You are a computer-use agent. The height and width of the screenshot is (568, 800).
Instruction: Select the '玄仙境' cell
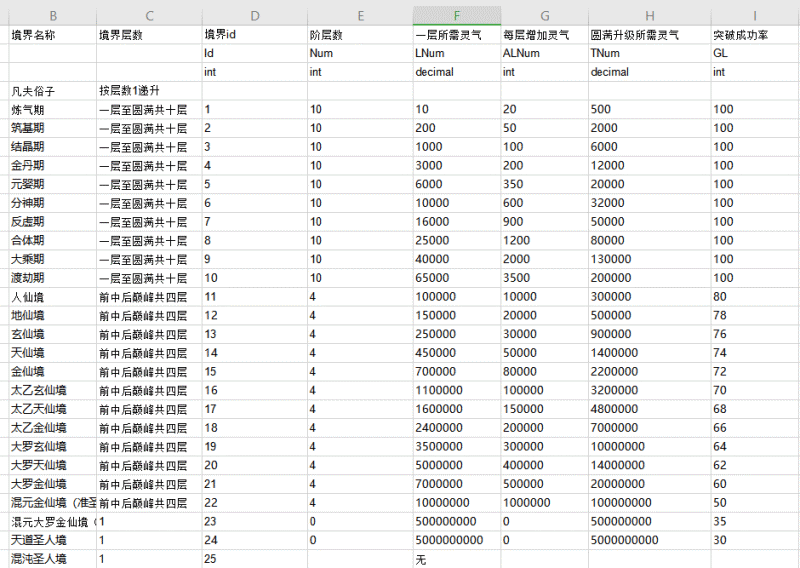pos(53,334)
